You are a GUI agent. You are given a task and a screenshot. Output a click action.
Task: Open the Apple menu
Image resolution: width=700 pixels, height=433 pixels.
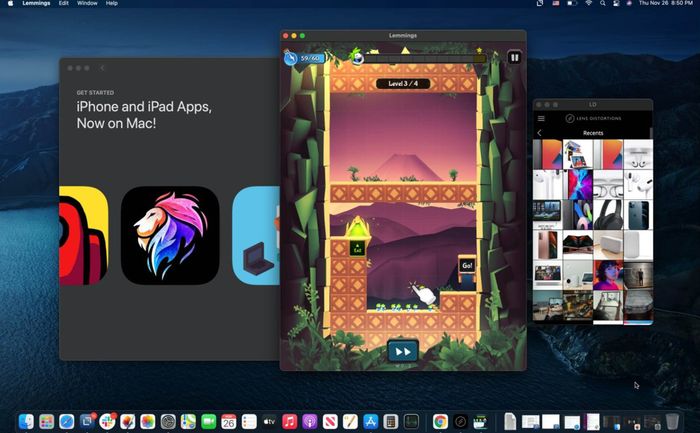click(x=10, y=3)
